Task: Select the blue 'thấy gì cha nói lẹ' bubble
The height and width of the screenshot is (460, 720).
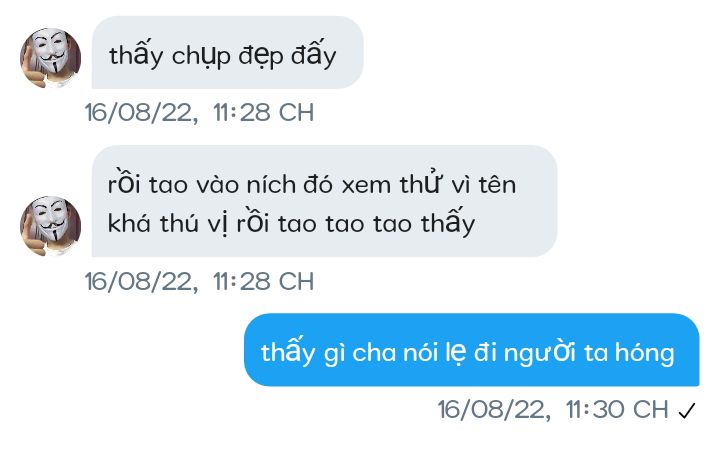Action: pos(472,350)
